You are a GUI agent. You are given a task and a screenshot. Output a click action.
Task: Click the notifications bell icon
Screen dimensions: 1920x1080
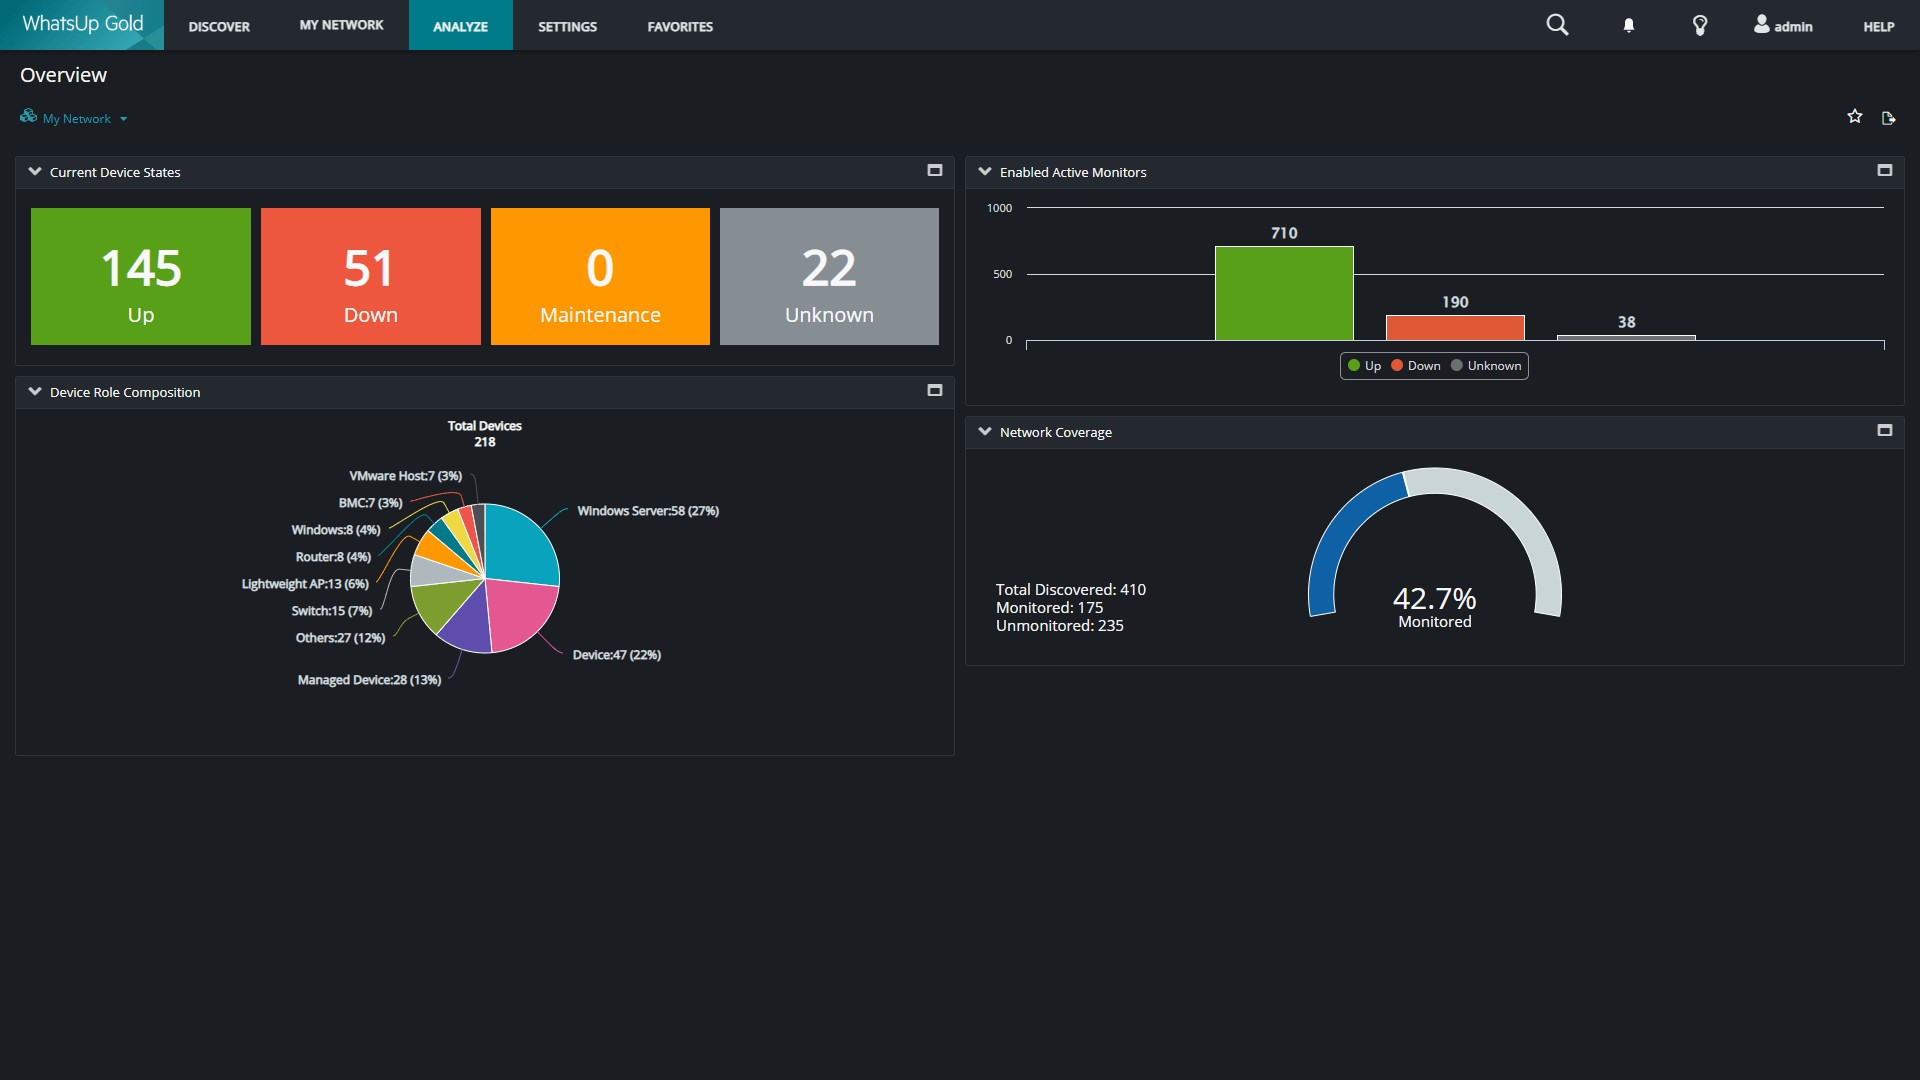(x=1629, y=26)
